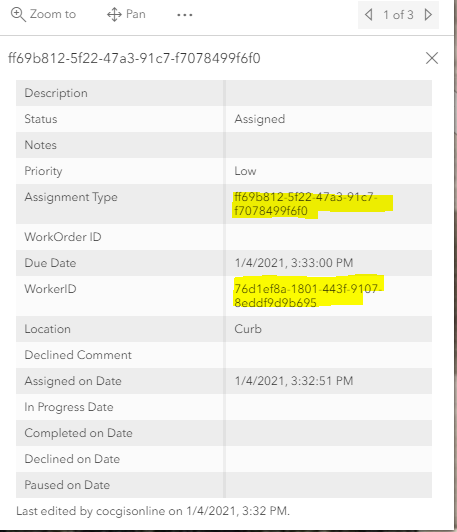The image size is (457, 532).
Task: Click the 1 of 3 feature counter
Action: tap(398, 15)
